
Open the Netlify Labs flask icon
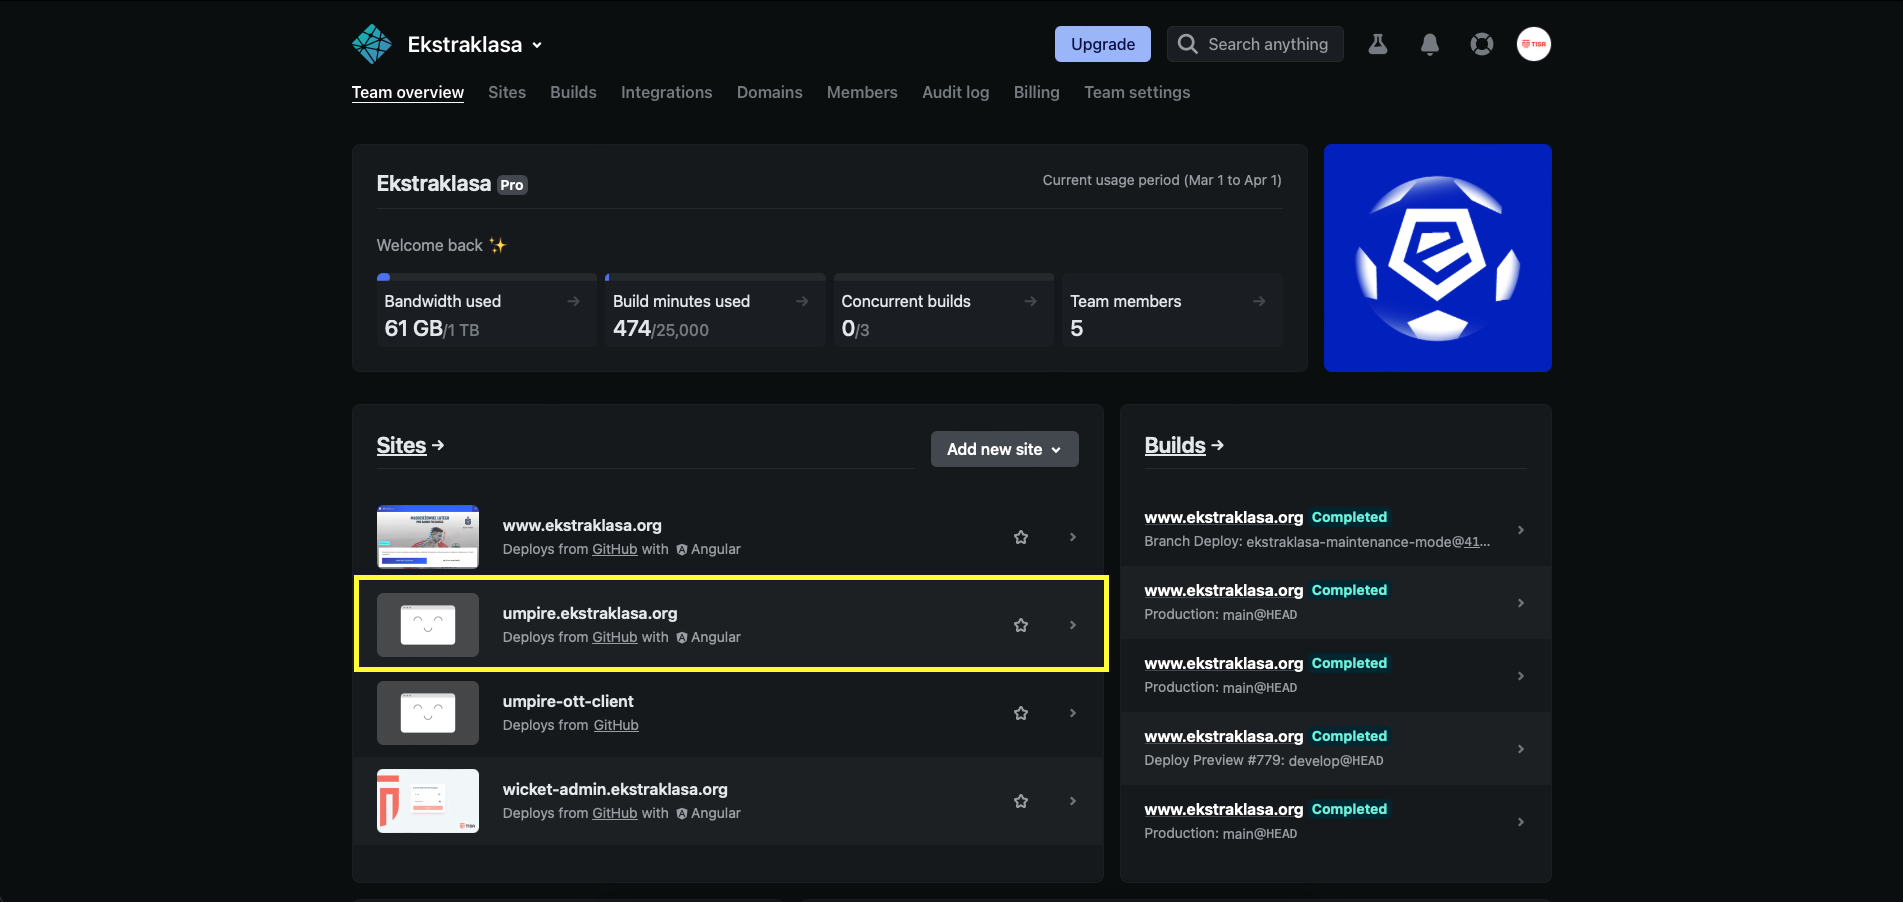(x=1378, y=44)
